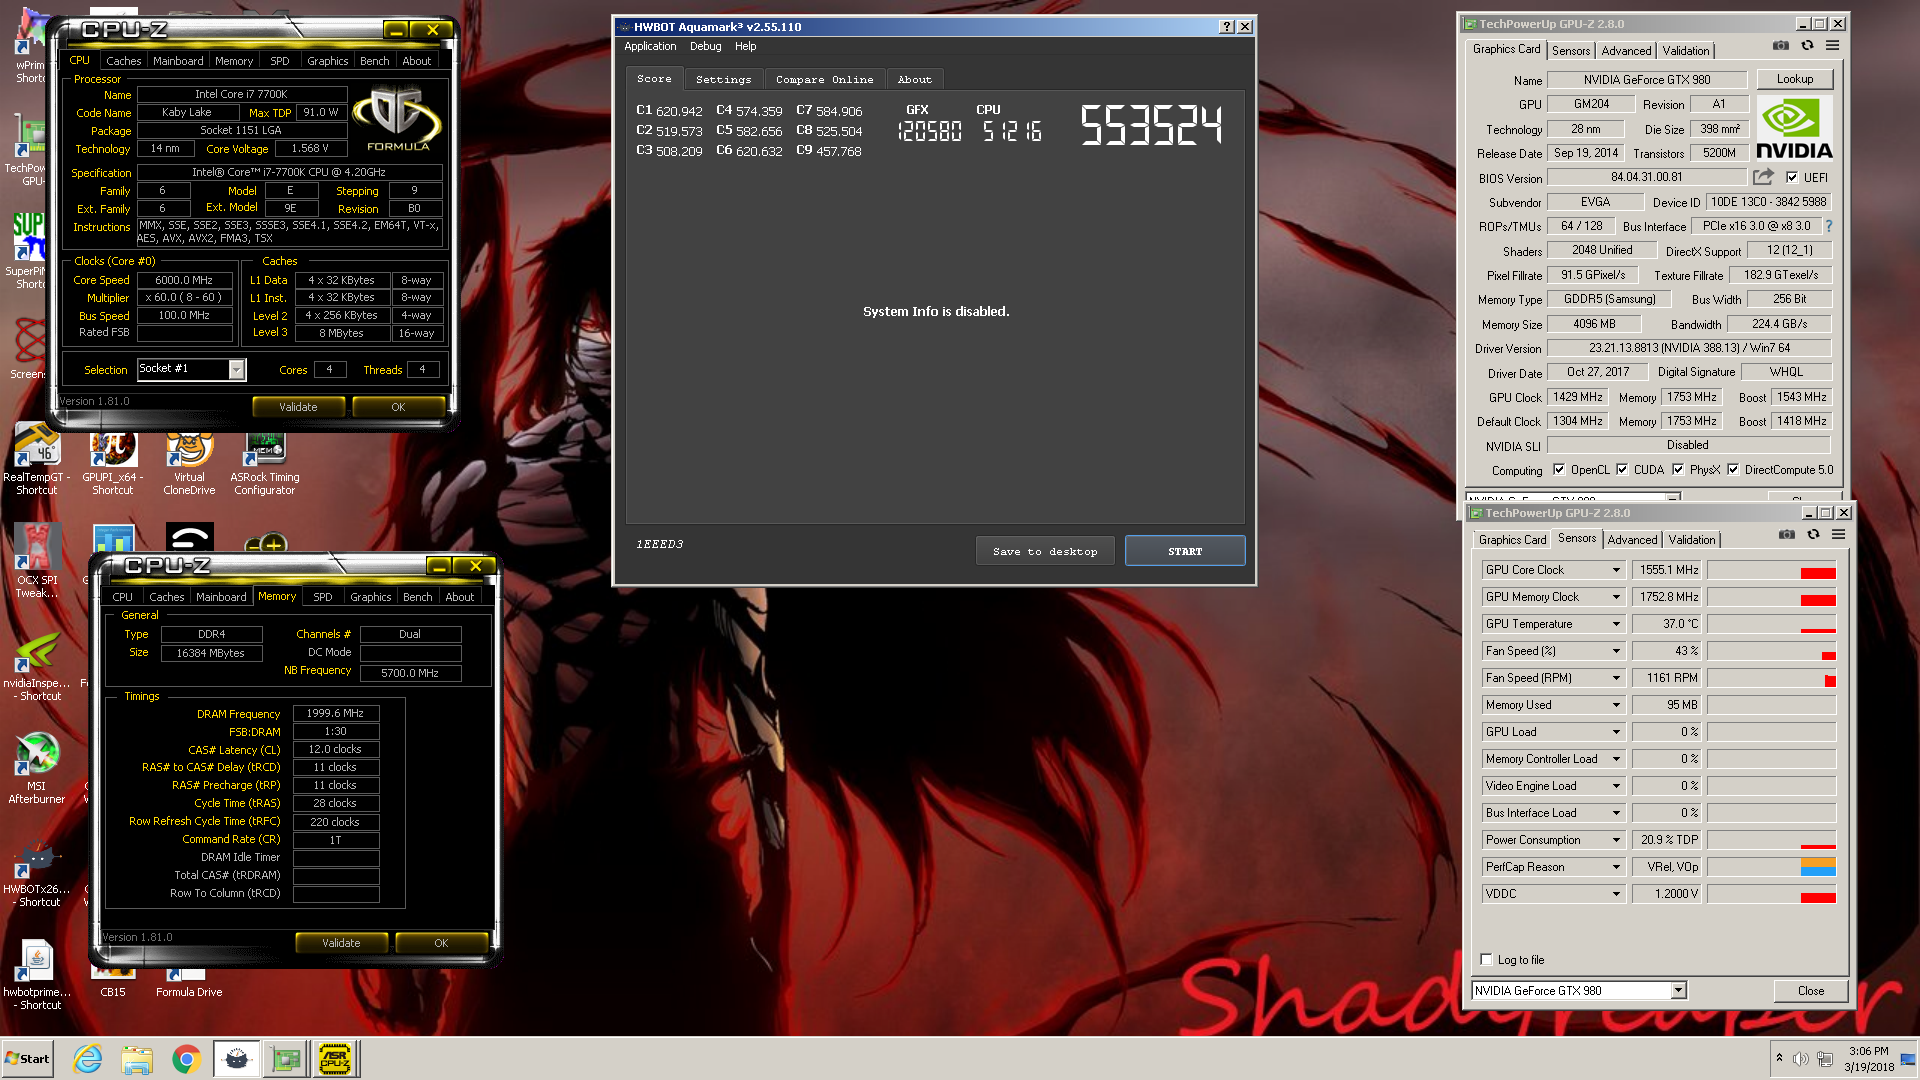Switch to Compare Online tab
Viewport: 1920px width, 1080px height.
coord(824,79)
